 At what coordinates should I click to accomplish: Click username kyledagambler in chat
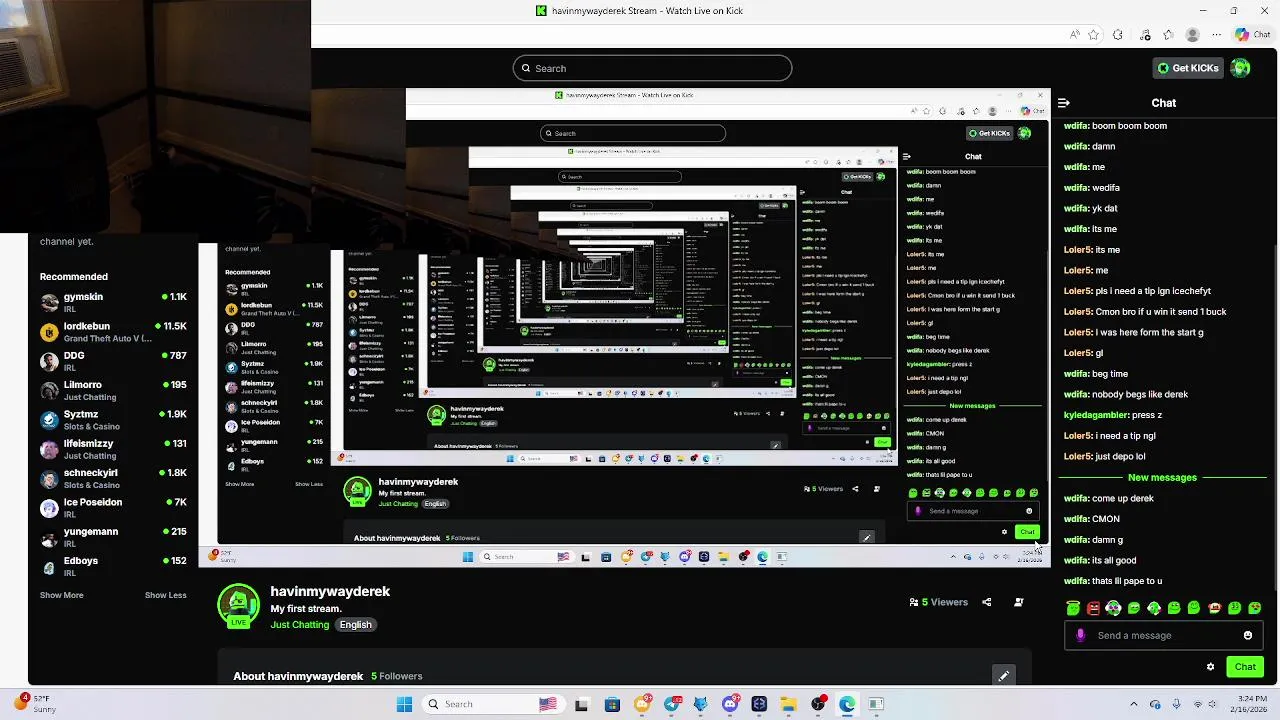point(1096,415)
